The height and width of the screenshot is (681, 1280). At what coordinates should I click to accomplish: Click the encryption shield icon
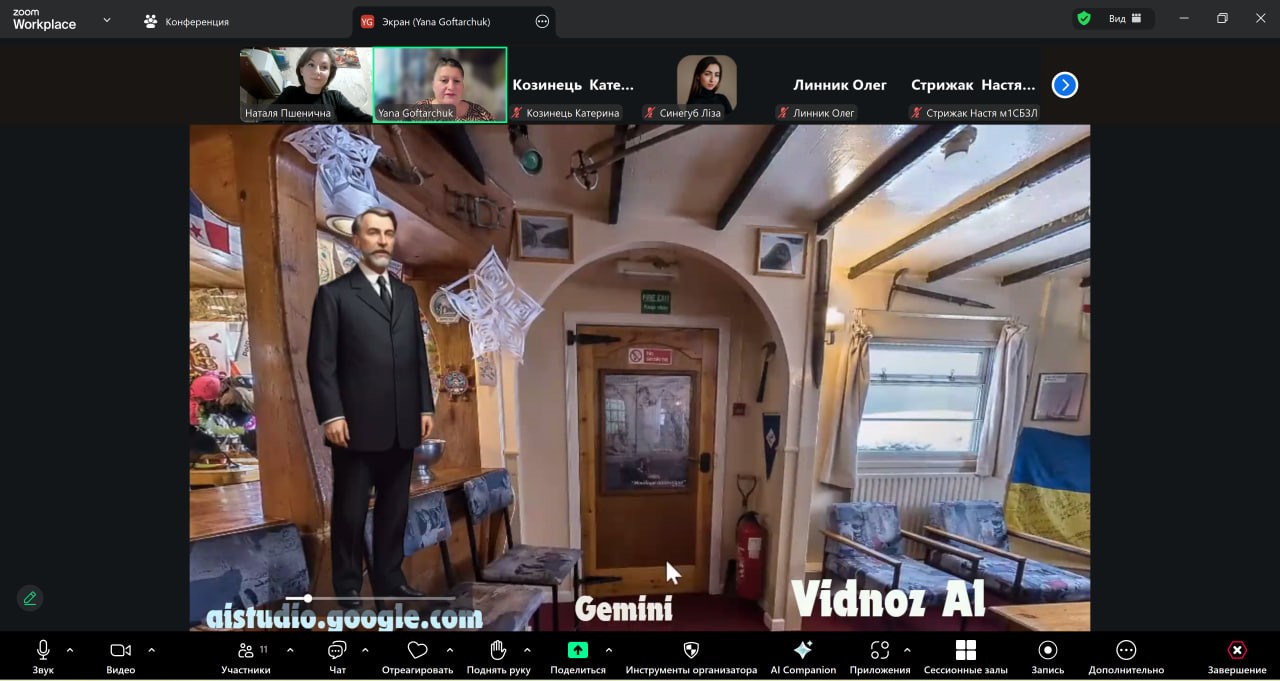1083,19
